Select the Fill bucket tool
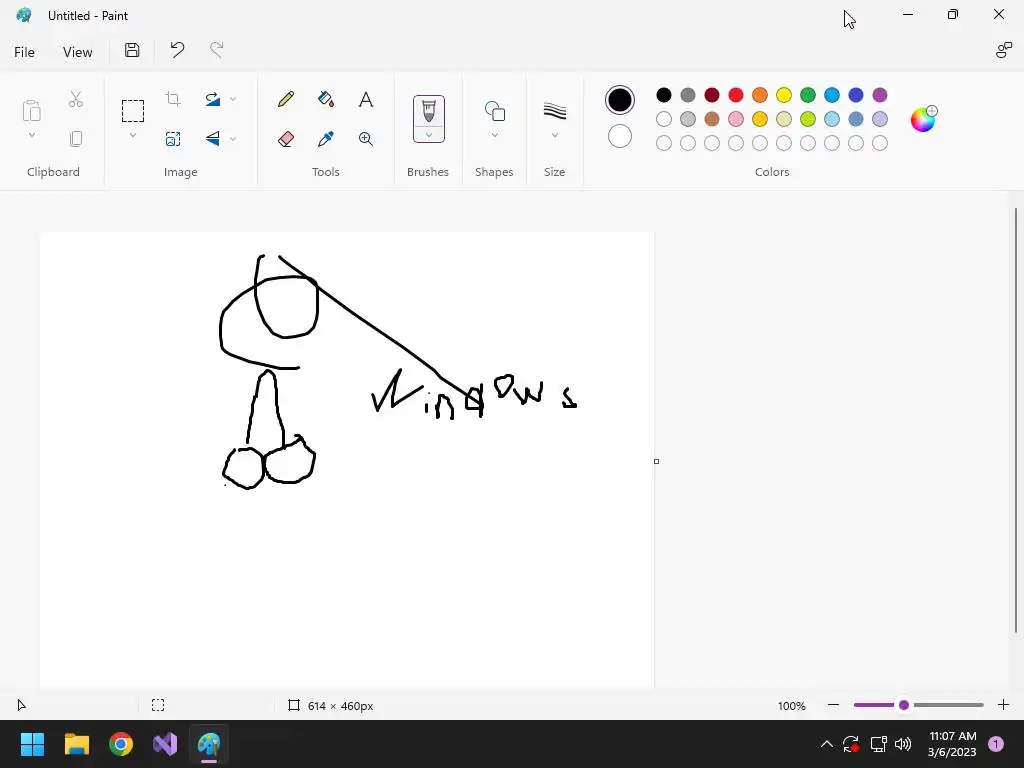Image resolution: width=1024 pixels, height=768 pixels. pos(326,99)
